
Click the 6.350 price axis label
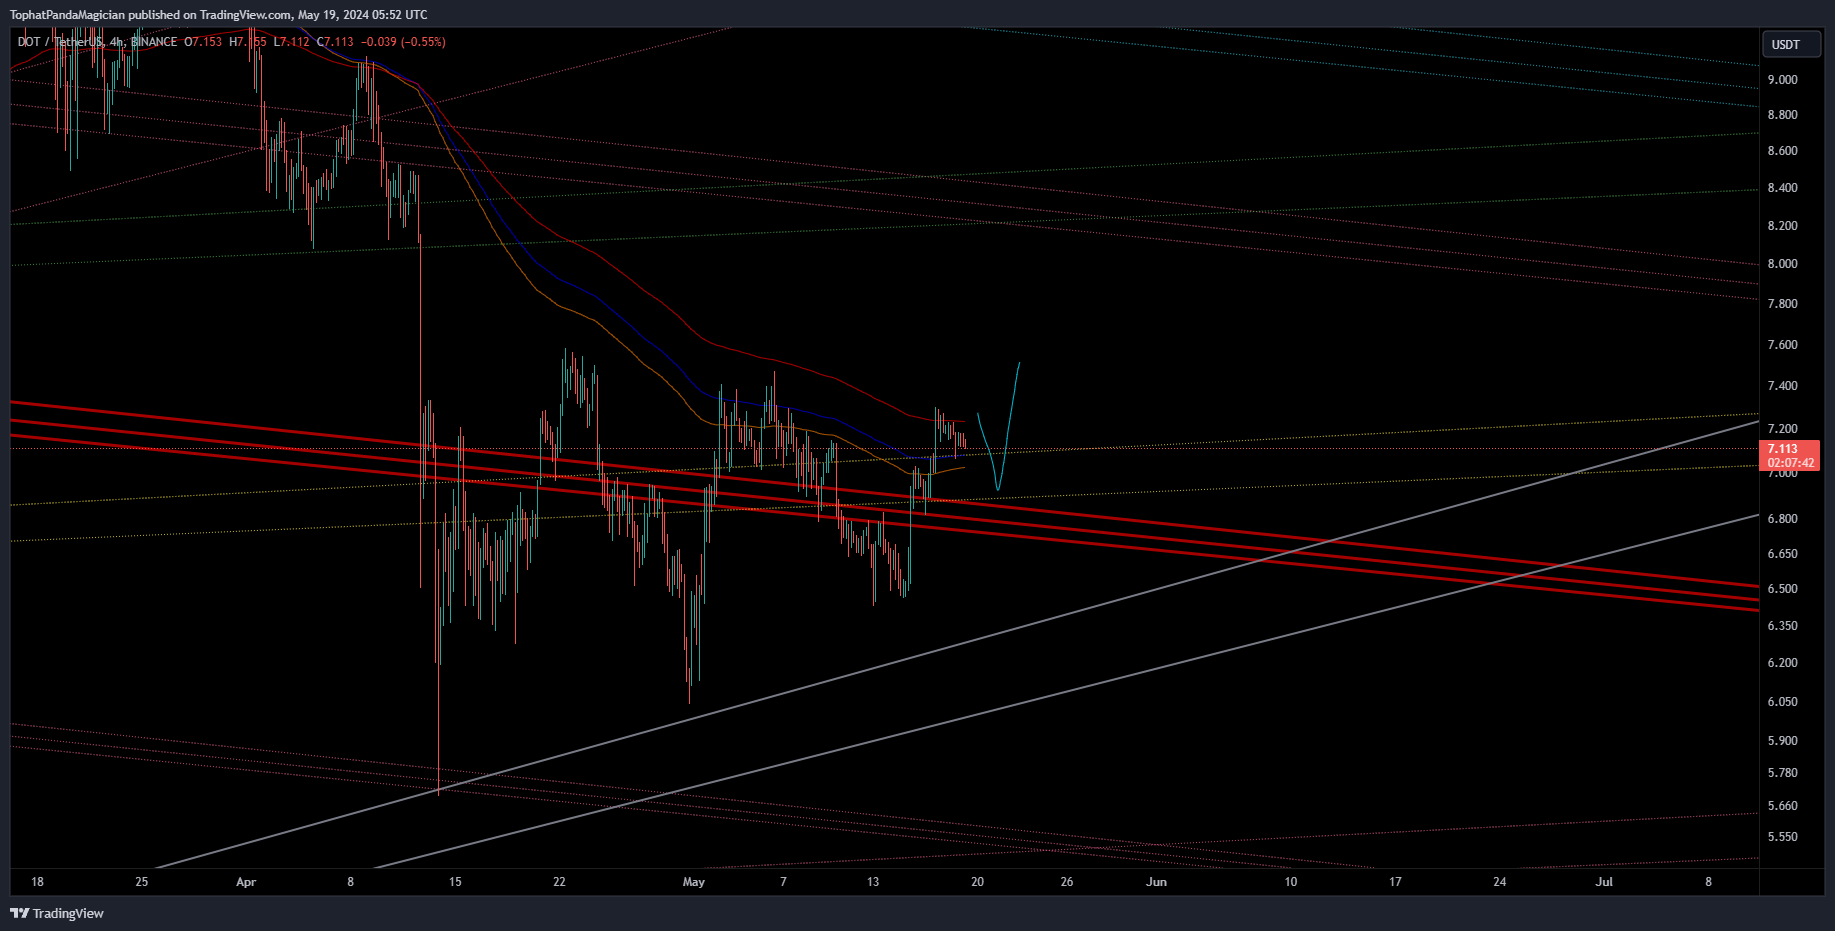(1782, 626)
